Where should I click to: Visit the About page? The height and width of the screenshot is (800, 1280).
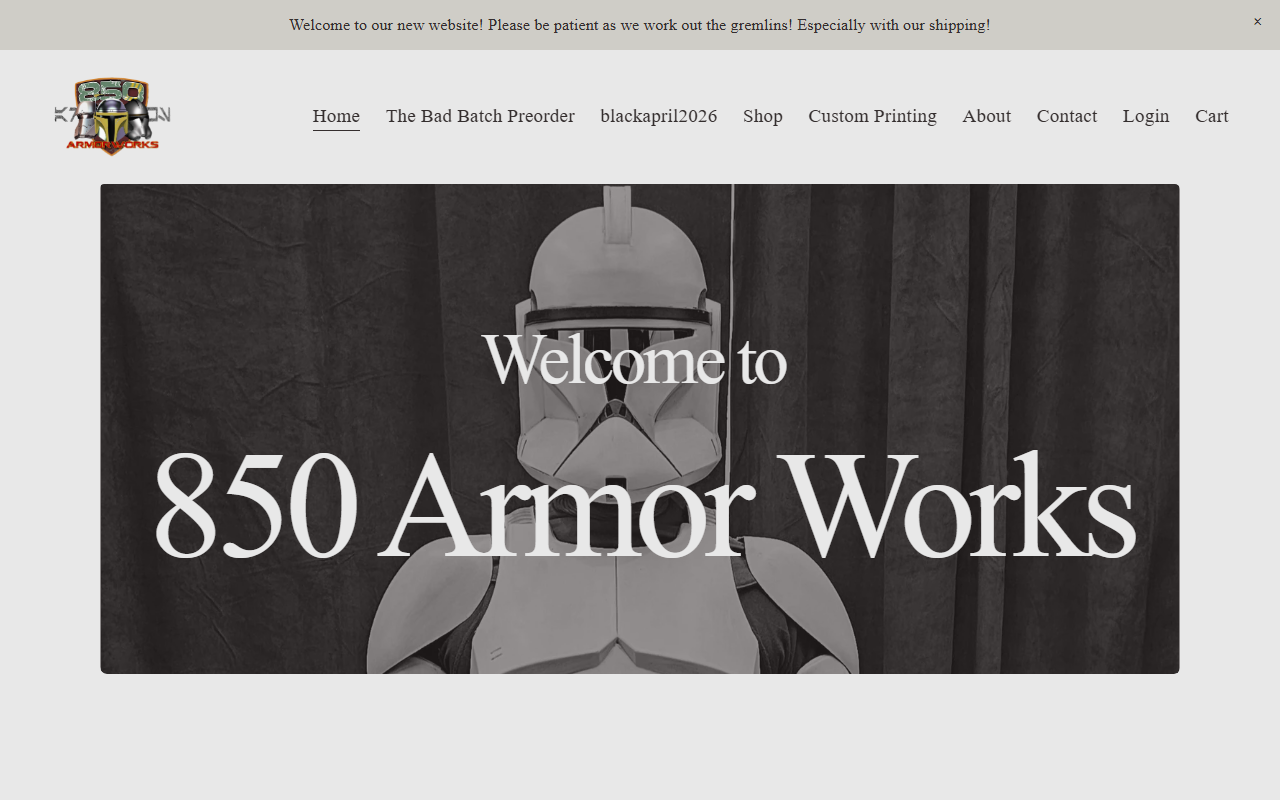pyautogui.click(x=987, y=116)
